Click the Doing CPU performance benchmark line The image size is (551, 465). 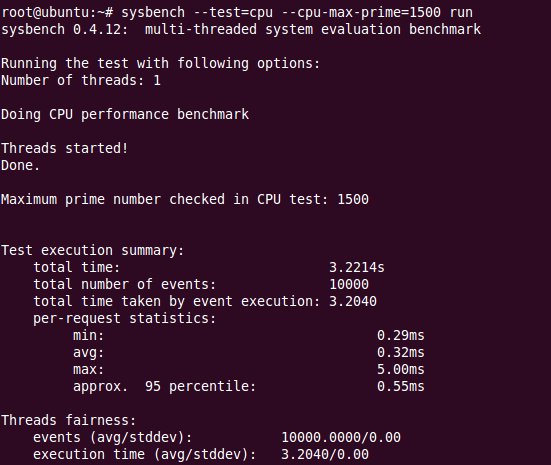point(125,115)
